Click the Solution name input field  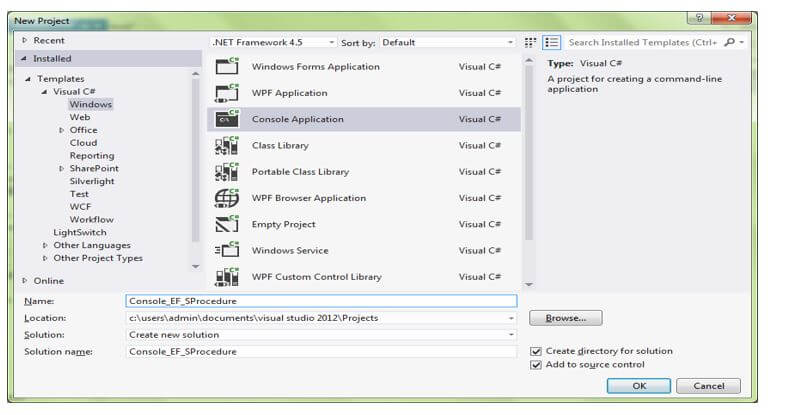point(321,352)
